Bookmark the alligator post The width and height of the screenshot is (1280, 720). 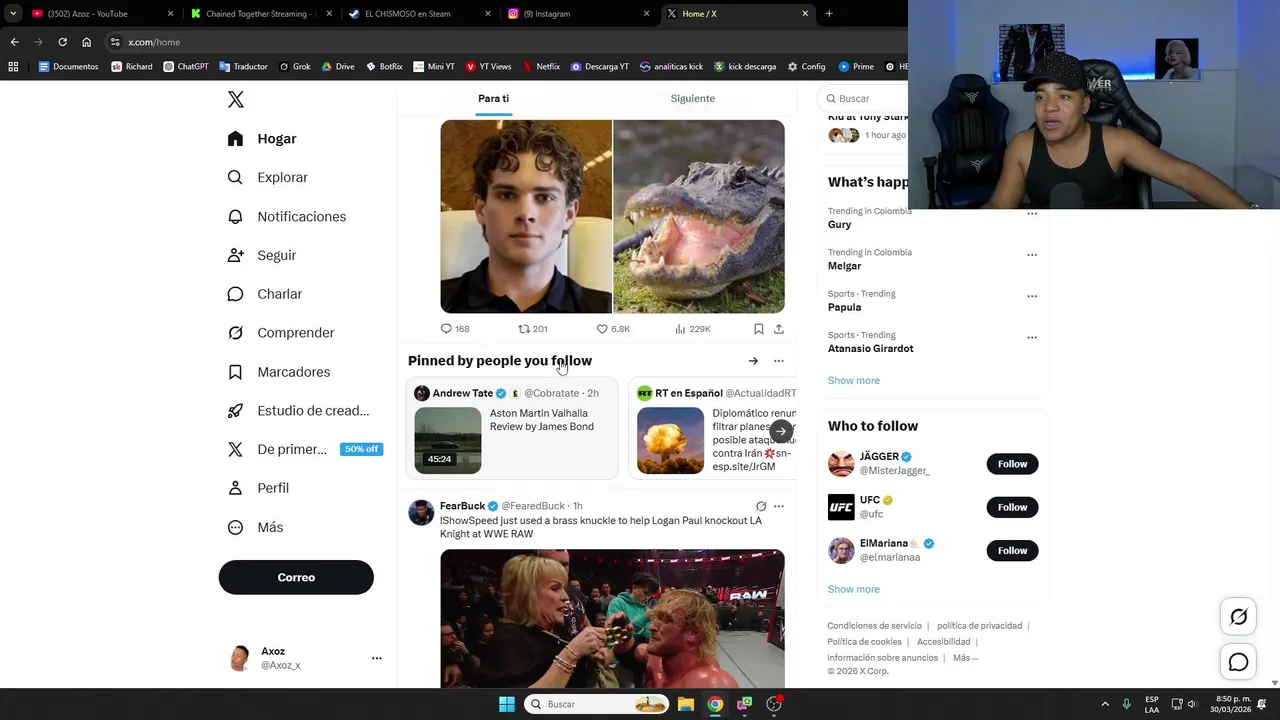click(758, 329)
